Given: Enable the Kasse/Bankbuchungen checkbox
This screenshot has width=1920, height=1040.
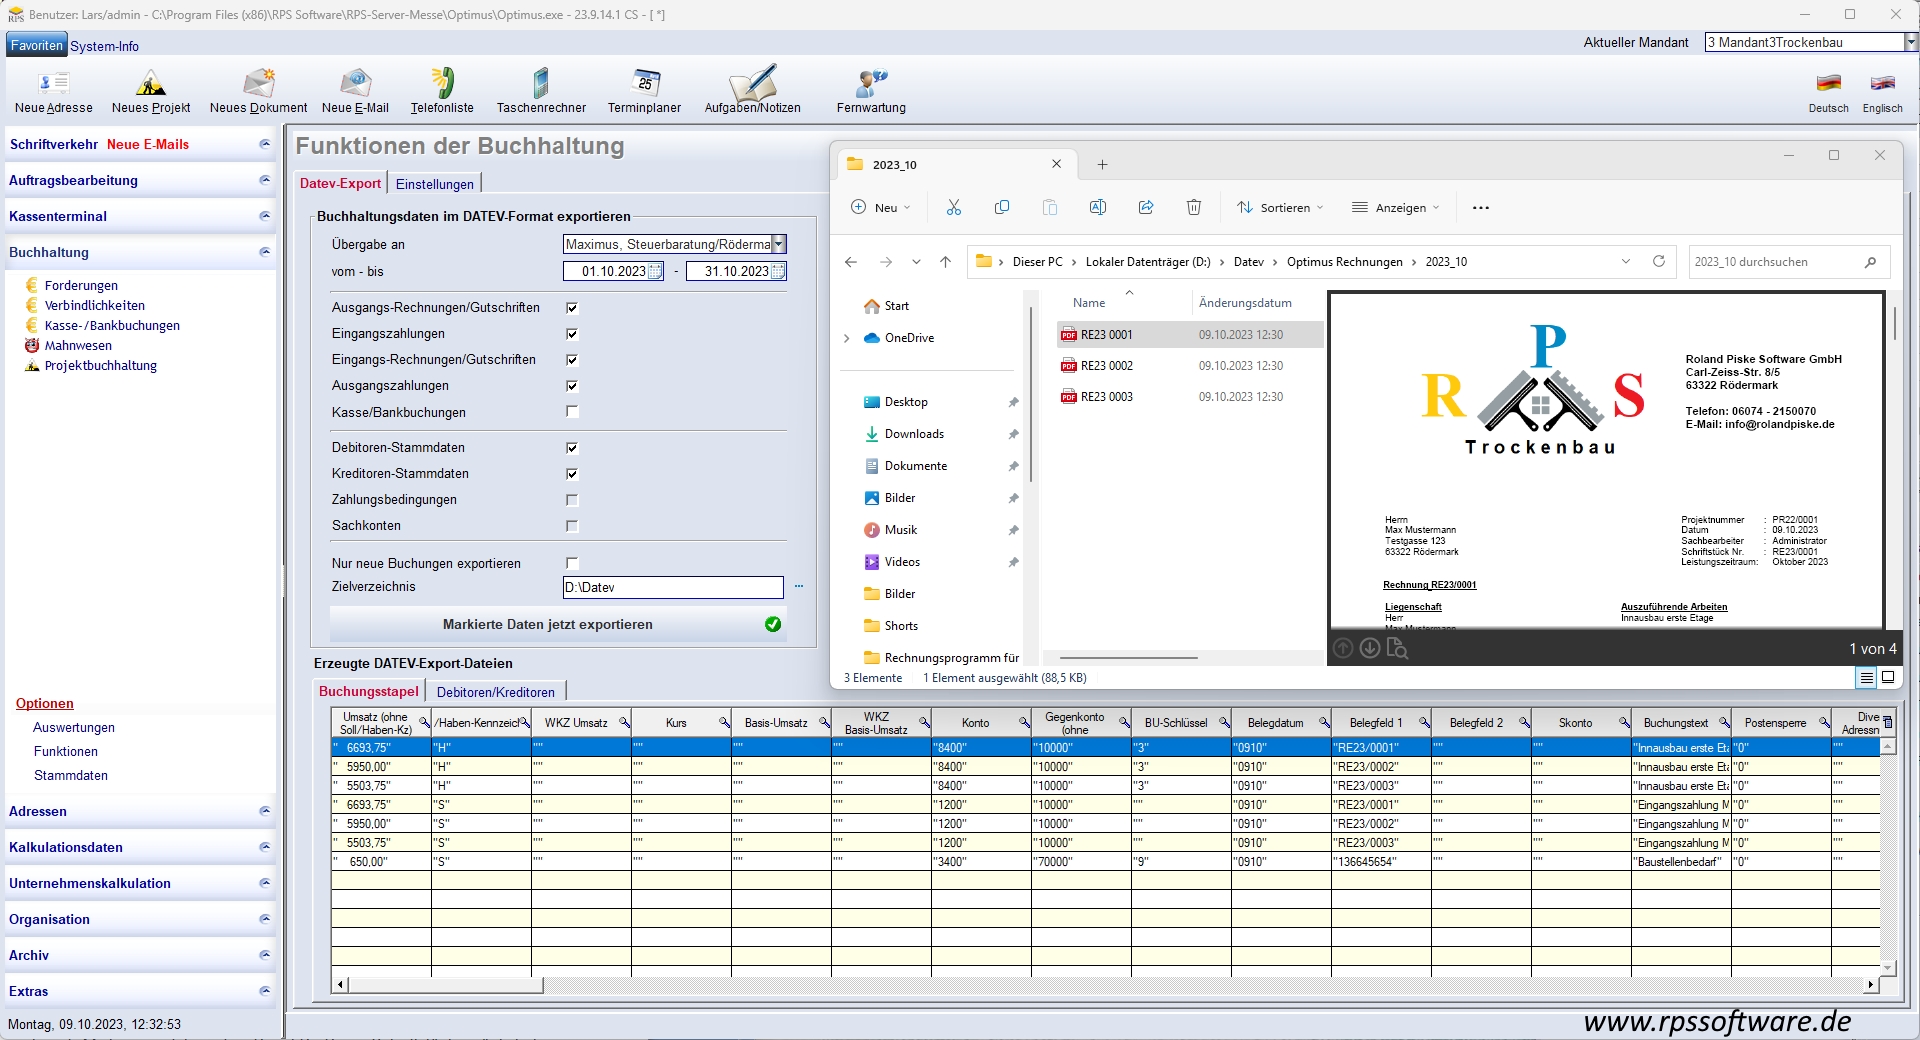Looking at the screenshot, I should [x=572, y=412].
